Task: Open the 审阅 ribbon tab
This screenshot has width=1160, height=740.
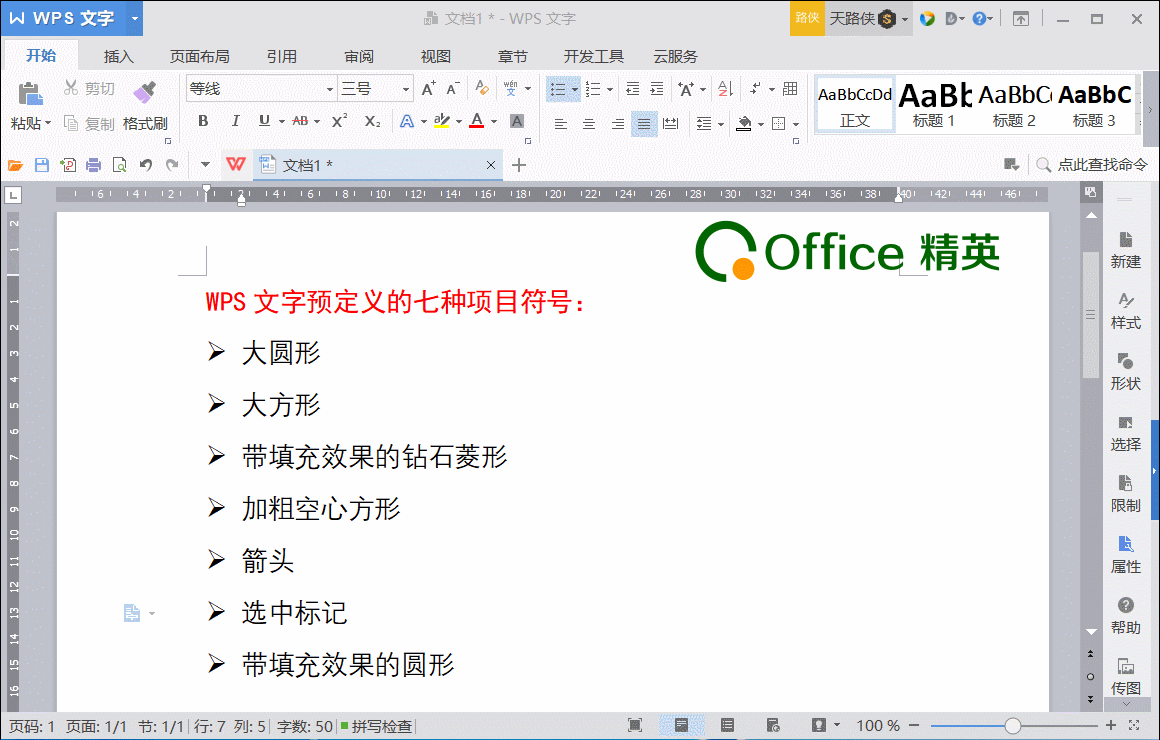Action: coord(358,56)
